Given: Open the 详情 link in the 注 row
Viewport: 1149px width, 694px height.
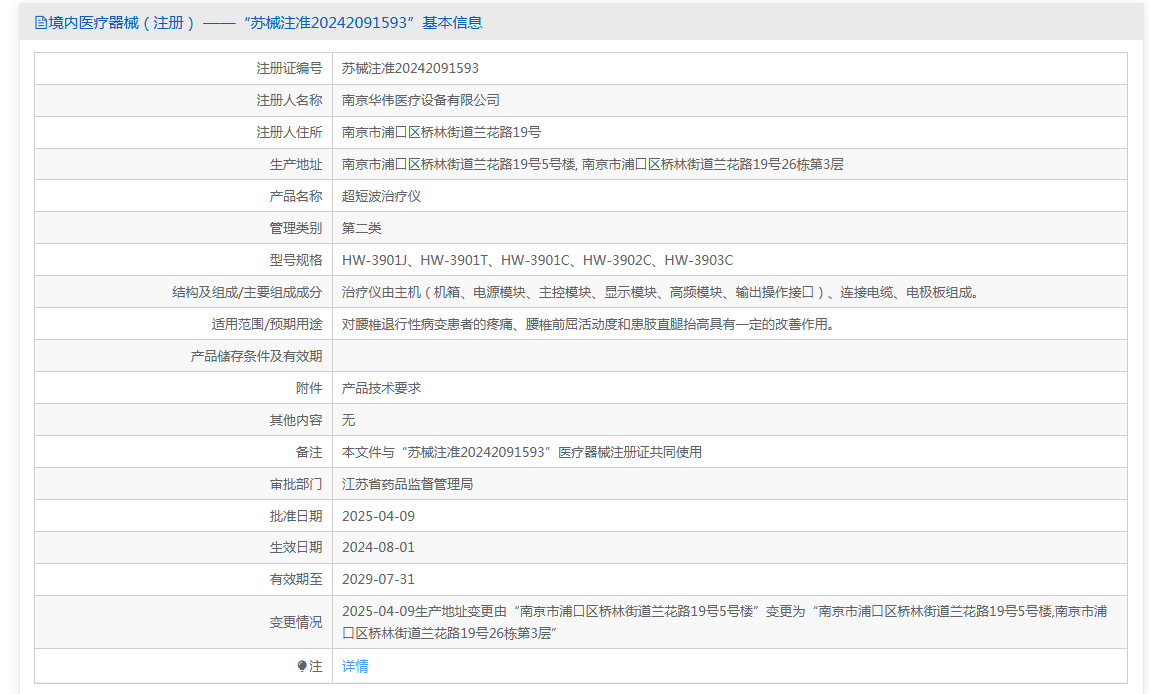Looking at the screenshot, I should tap(355, 666).
